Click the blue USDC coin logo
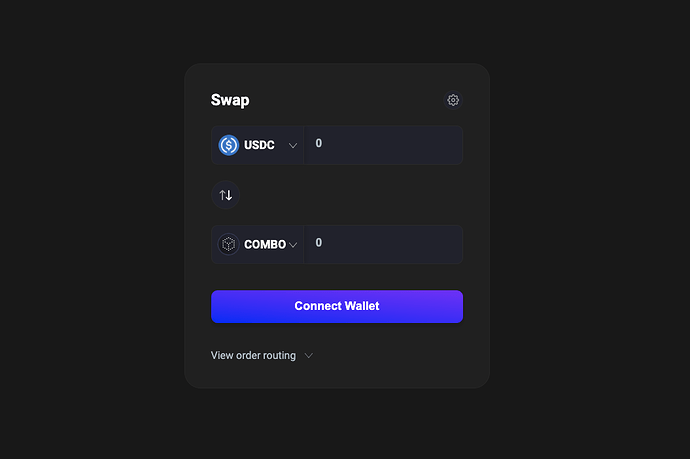 click(229, 145)
